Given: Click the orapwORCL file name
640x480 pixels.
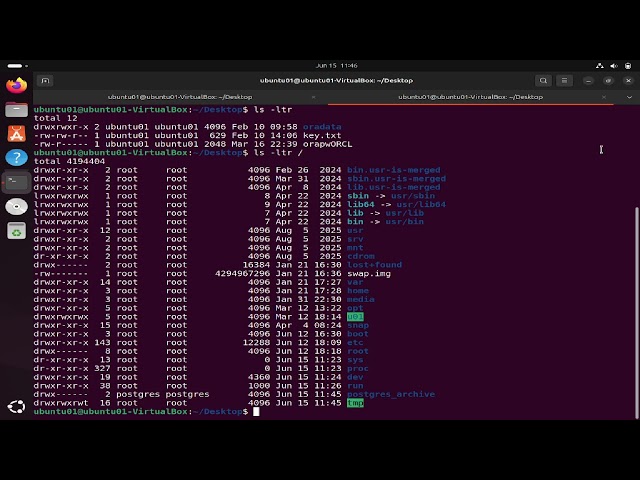Looking at the screenshot, I should [x=327, y=144].
